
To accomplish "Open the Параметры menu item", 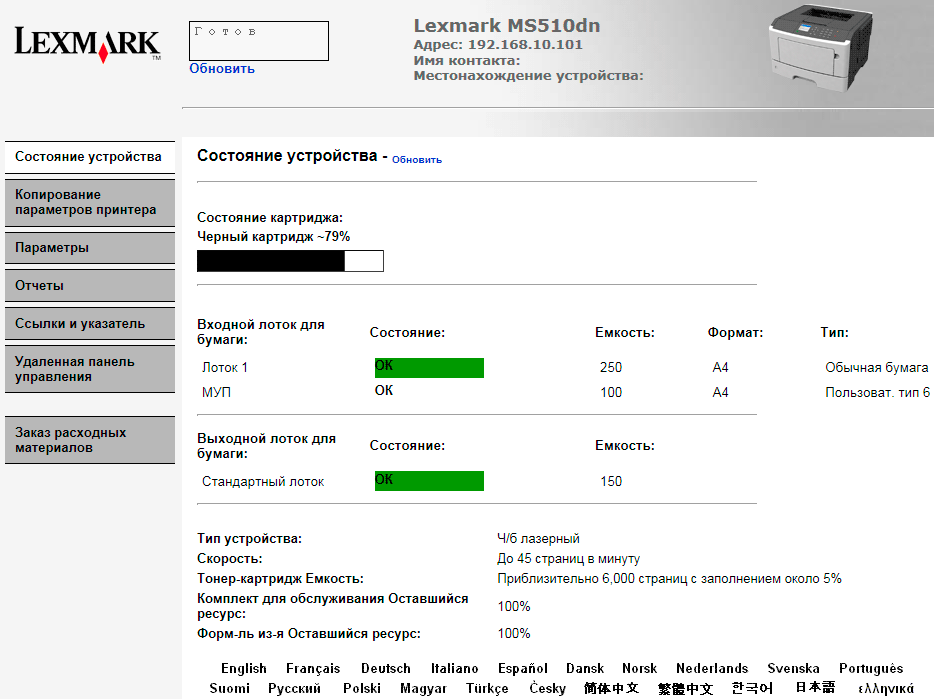I will click(90, 248).
